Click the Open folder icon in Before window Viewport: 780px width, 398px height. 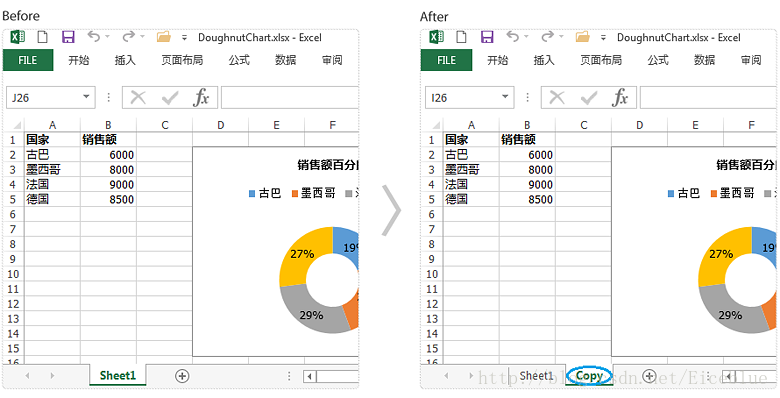coord(164,37)
